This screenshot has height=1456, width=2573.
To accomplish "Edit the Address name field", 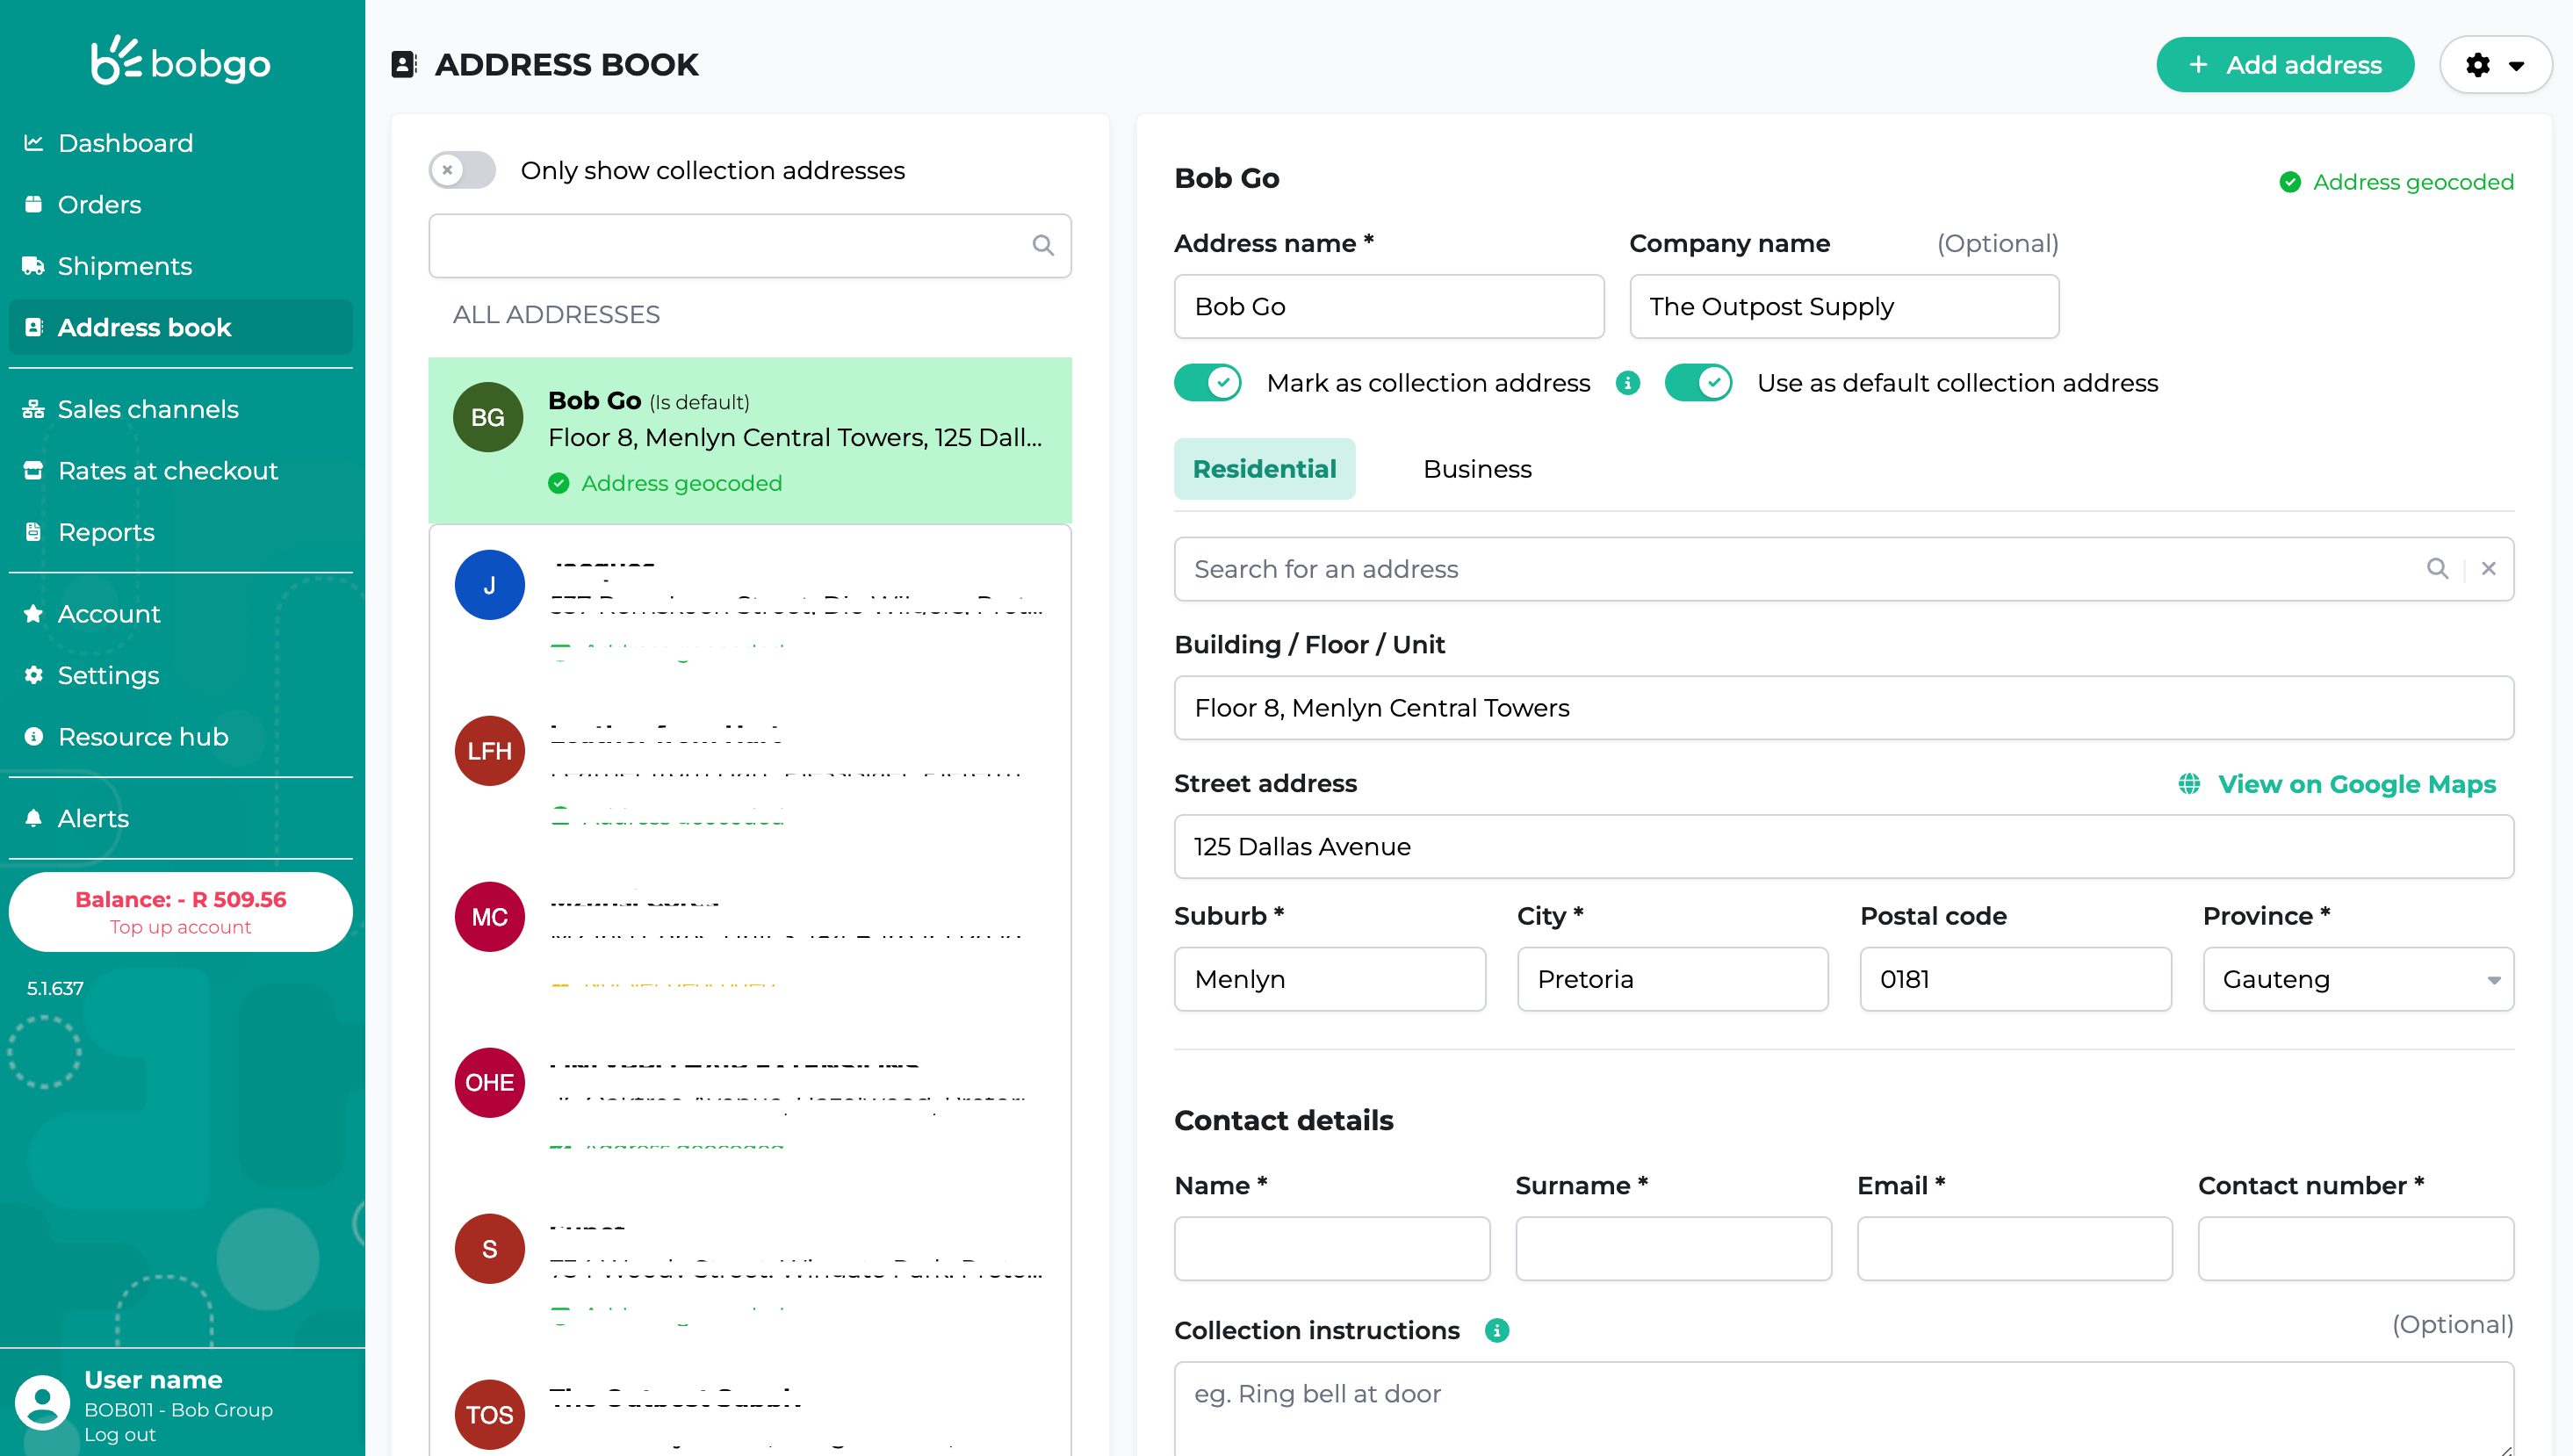I will (1388, 307).
